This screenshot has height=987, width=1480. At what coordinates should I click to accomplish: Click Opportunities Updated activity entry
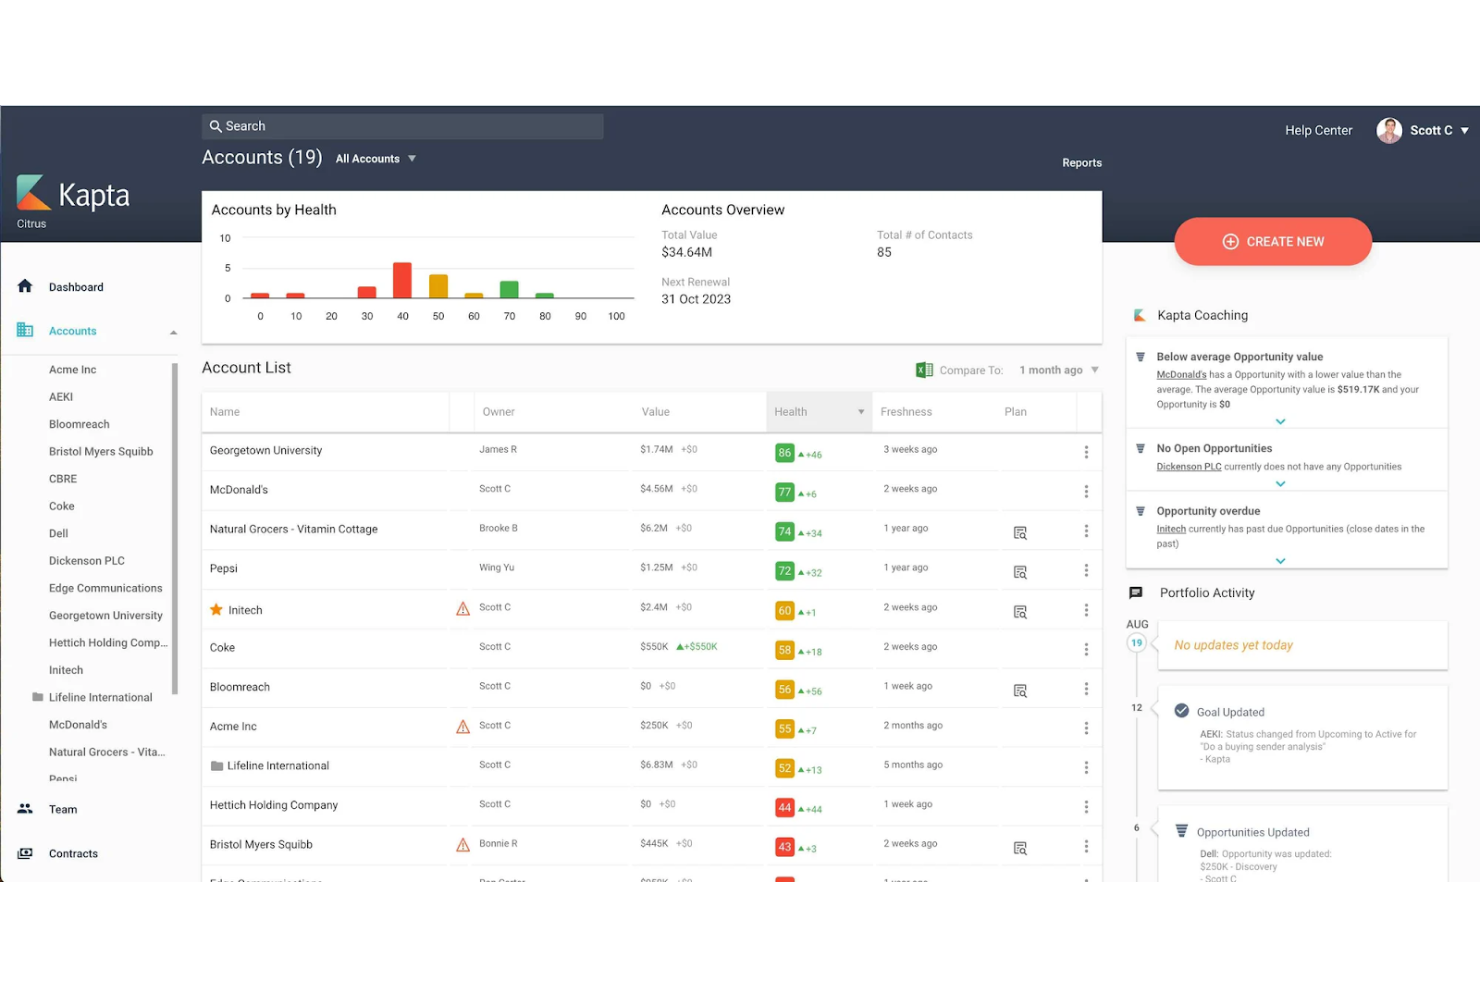[x=1303, y=844]
